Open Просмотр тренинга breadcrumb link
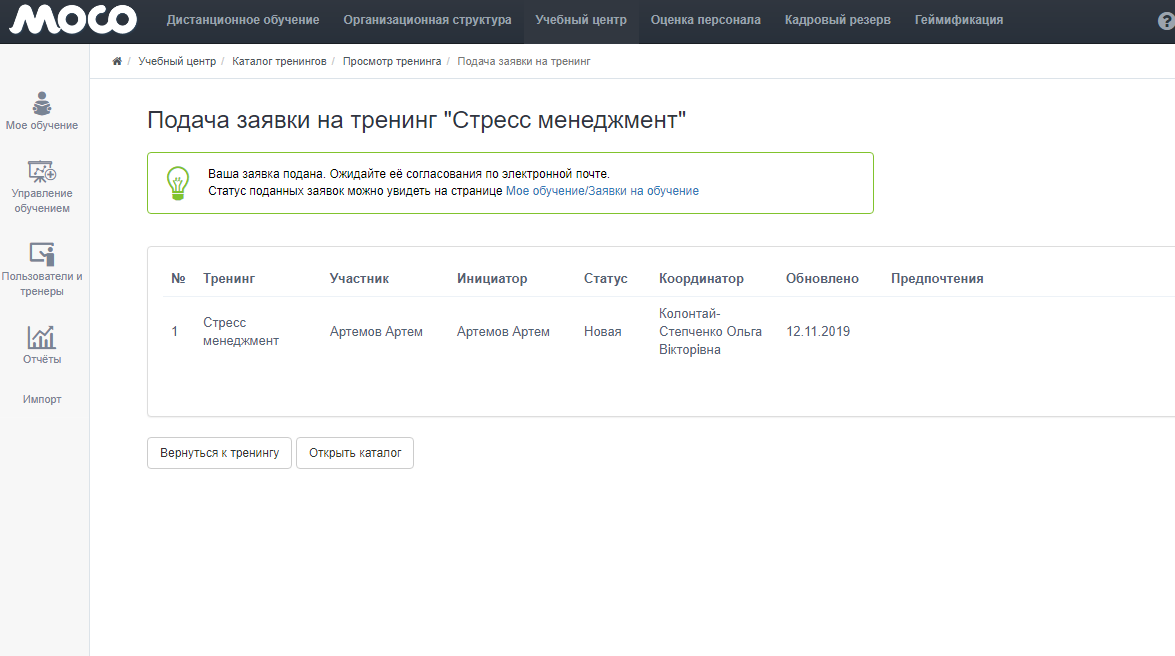 391,62
